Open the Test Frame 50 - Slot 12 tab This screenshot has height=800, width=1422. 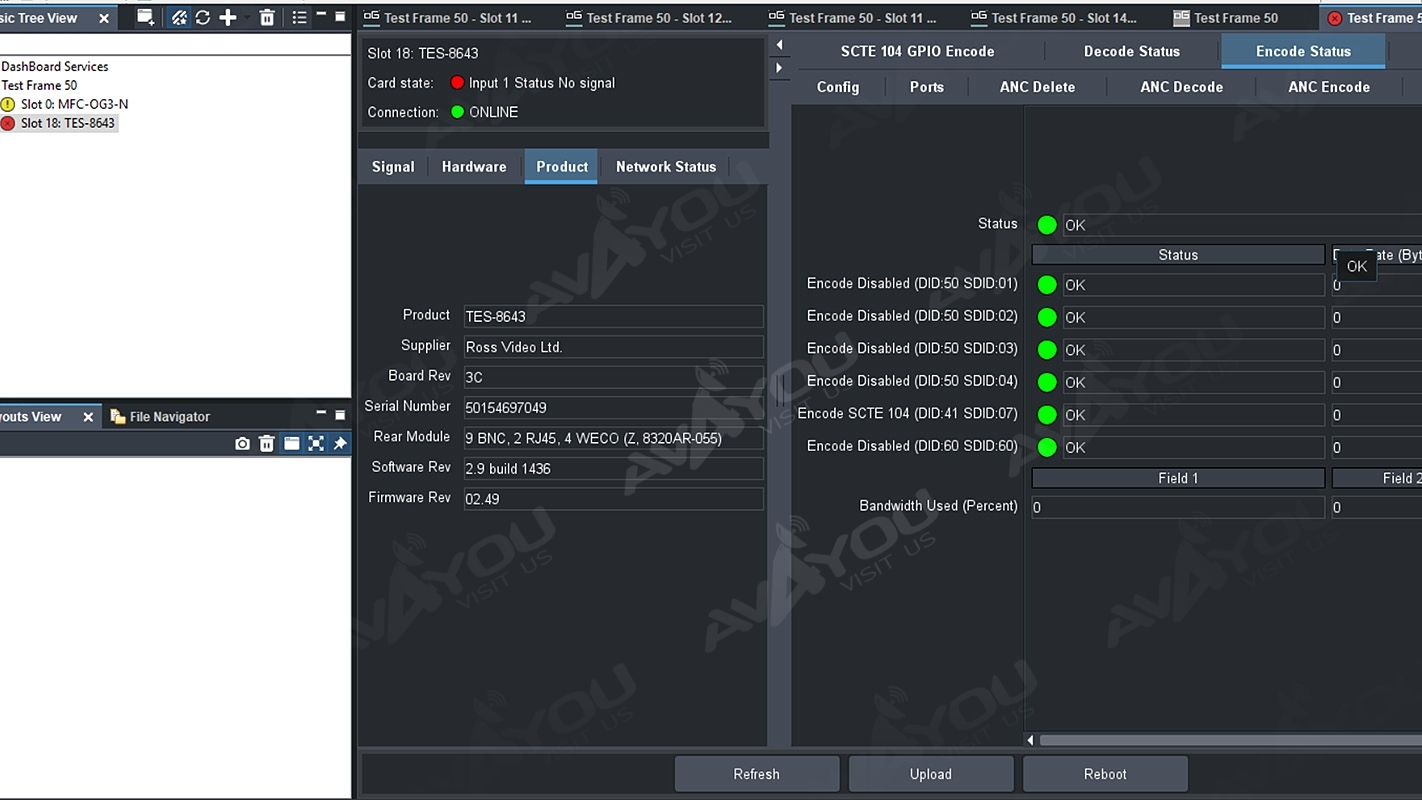pyautogui.click(x=650, y=17)
